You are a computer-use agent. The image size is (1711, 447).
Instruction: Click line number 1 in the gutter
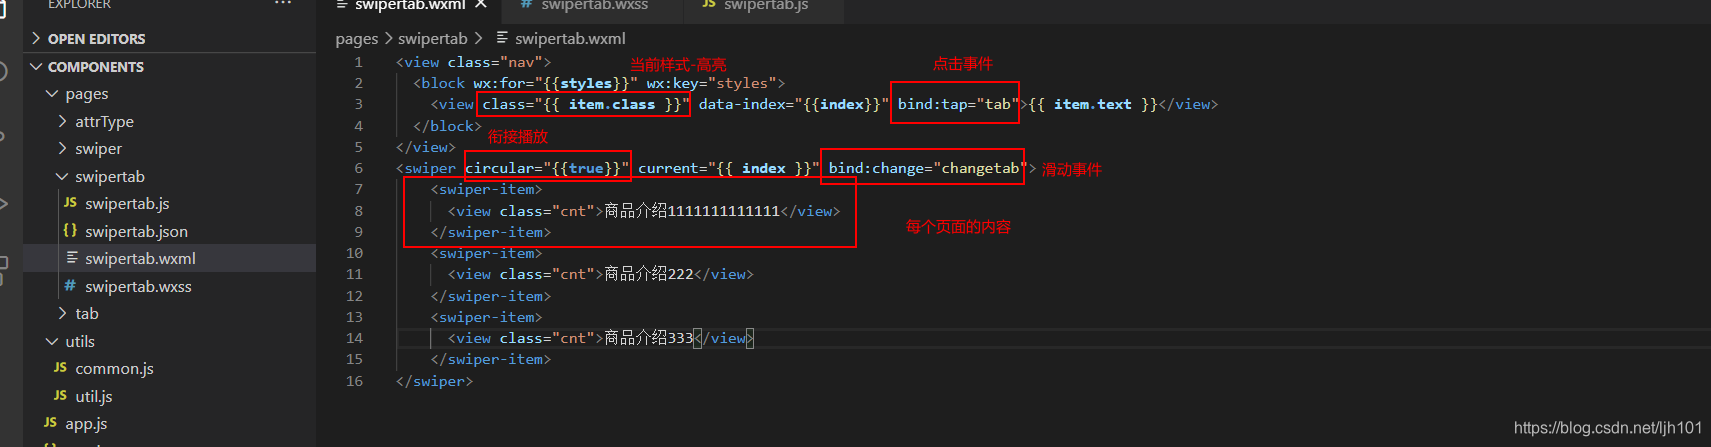pos(358,62)
